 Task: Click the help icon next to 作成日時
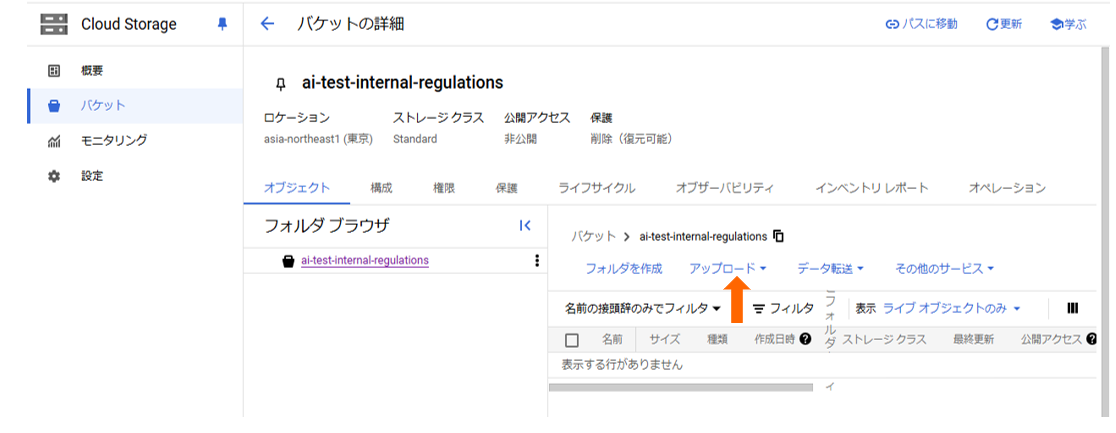pos(806,340)
